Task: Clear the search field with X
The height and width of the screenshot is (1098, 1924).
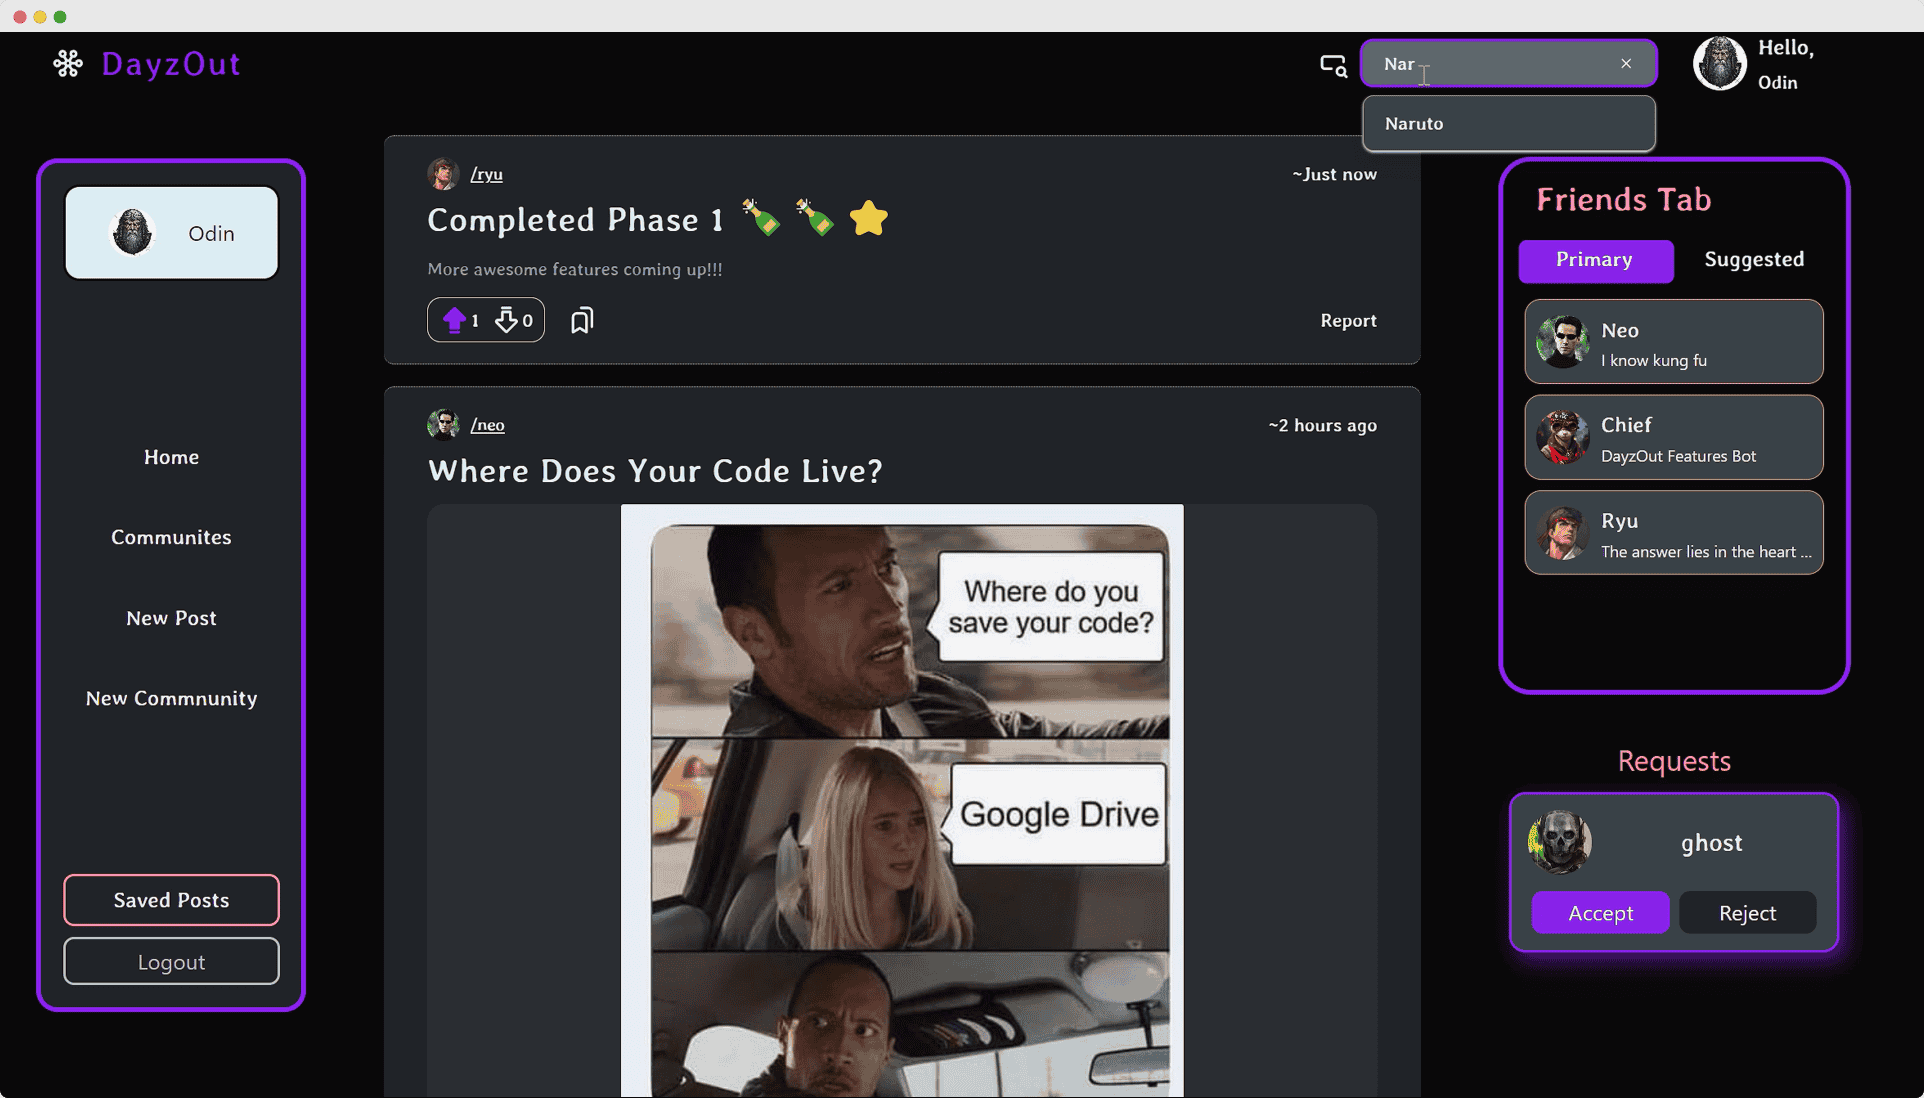Action: coord(1626,64)
